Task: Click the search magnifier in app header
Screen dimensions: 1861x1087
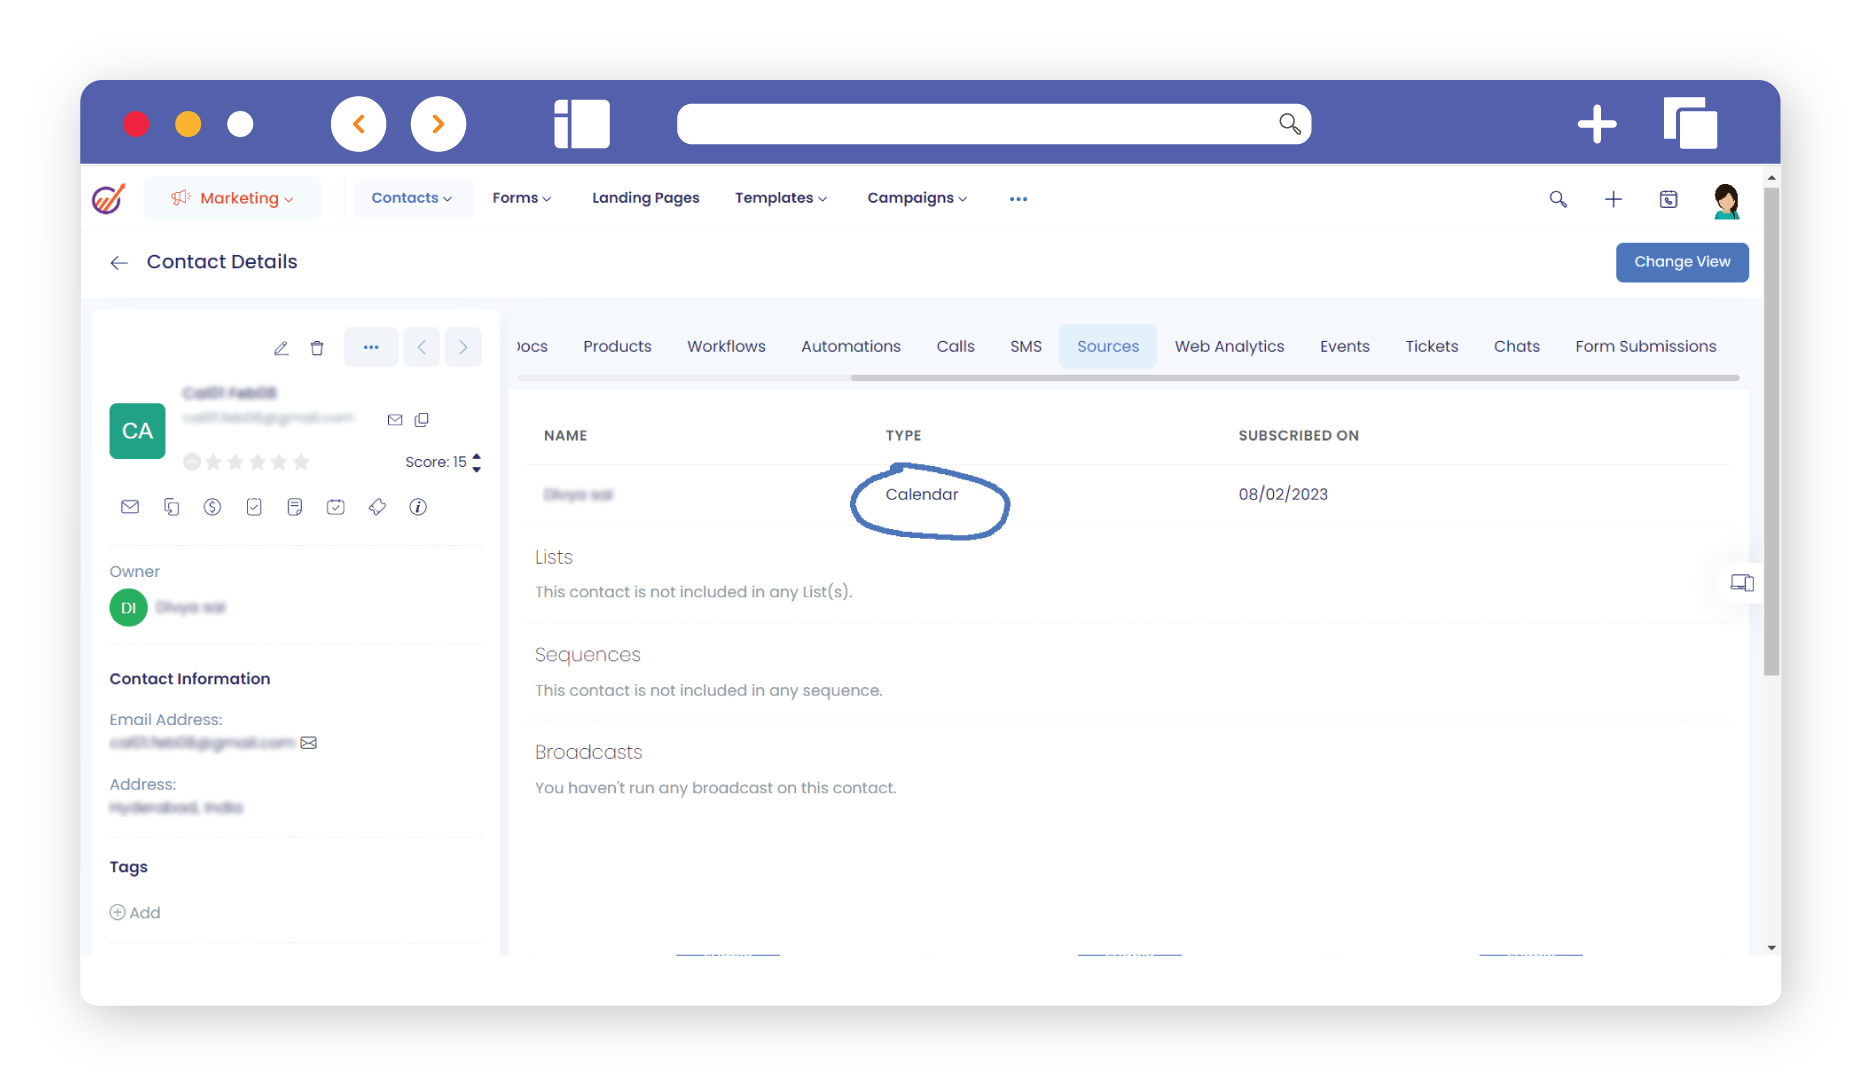Action: tap(1558, 199)
